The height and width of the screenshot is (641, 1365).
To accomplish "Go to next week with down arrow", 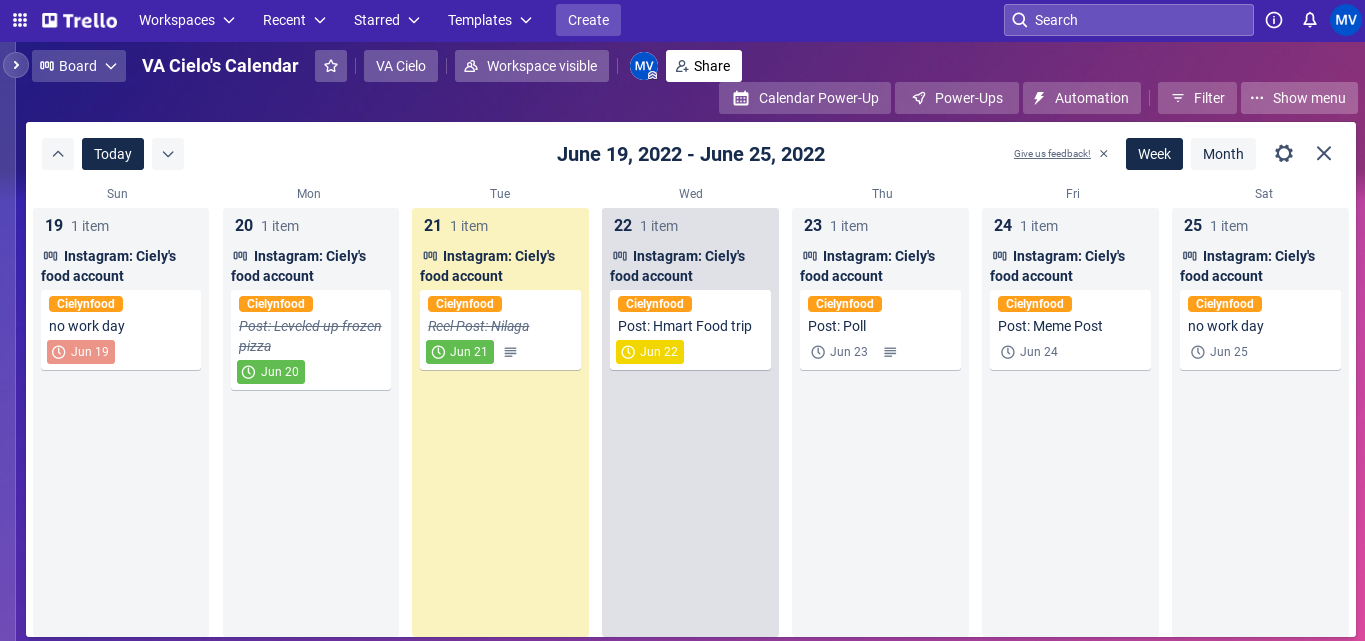I will click(x=168, y=154).
